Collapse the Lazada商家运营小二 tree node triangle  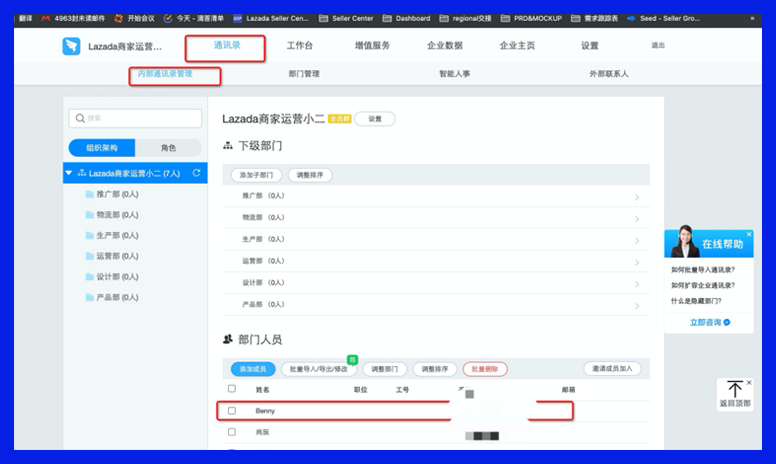pos(69,173)
